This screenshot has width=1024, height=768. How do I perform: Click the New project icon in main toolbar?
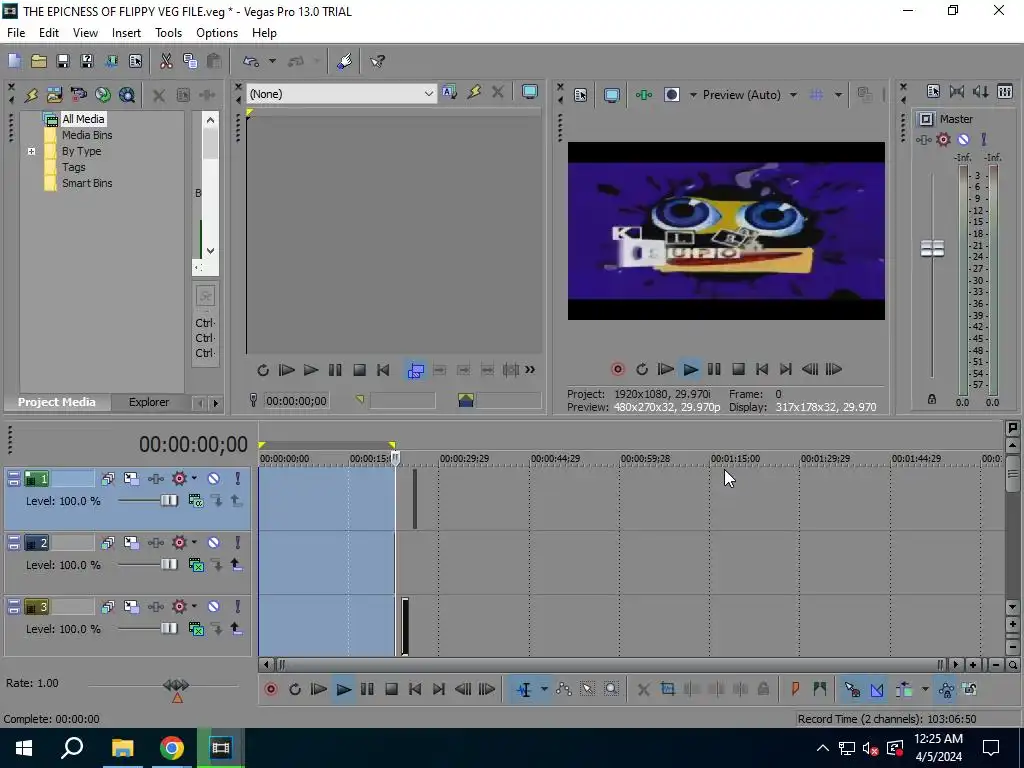pos(14,61)
